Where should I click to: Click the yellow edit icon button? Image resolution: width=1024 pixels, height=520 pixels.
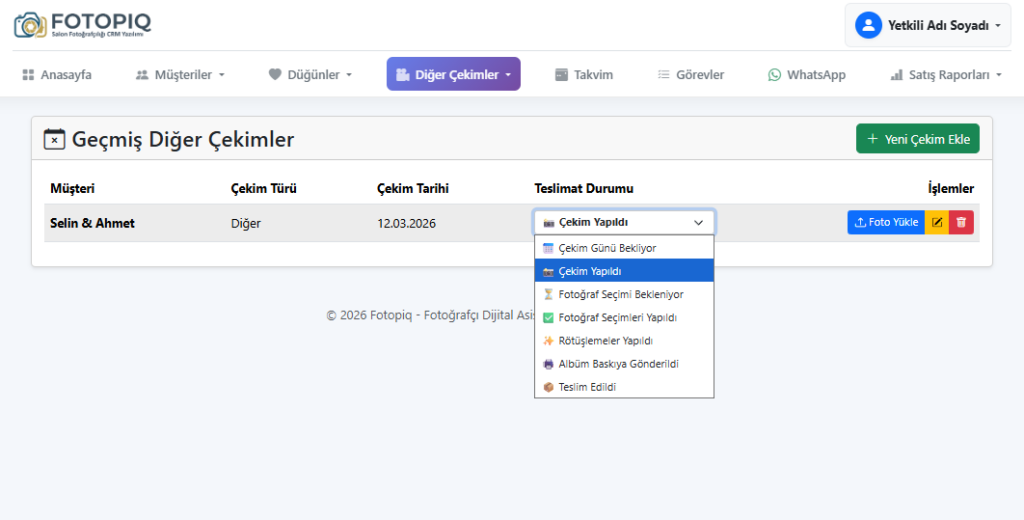click(x=937, y=223)
